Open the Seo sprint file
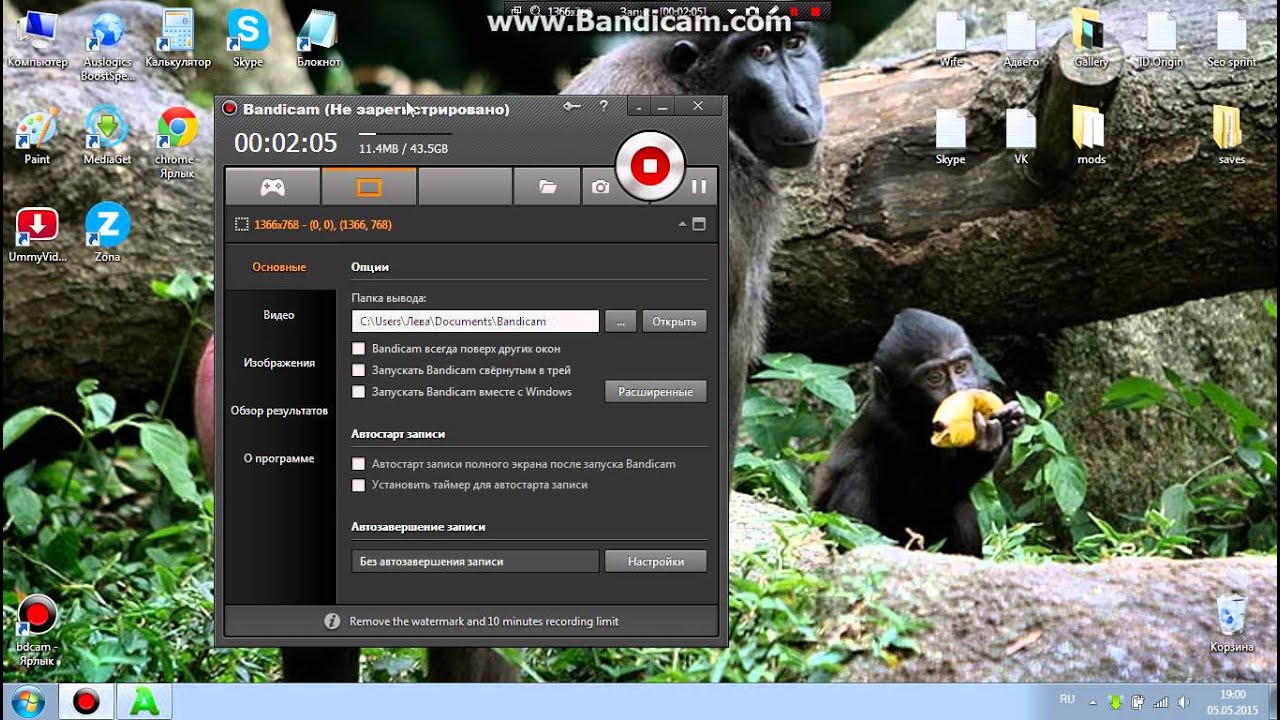 click(1231, 40)
